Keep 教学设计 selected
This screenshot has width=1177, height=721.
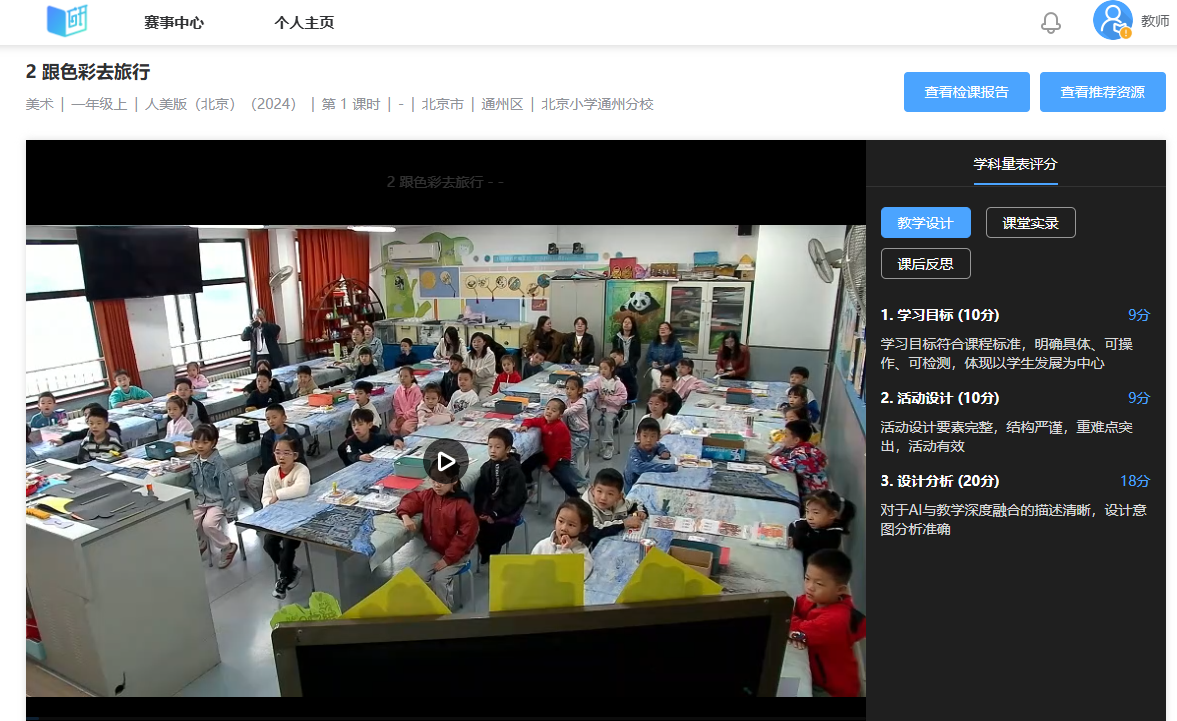click(925, 222)
